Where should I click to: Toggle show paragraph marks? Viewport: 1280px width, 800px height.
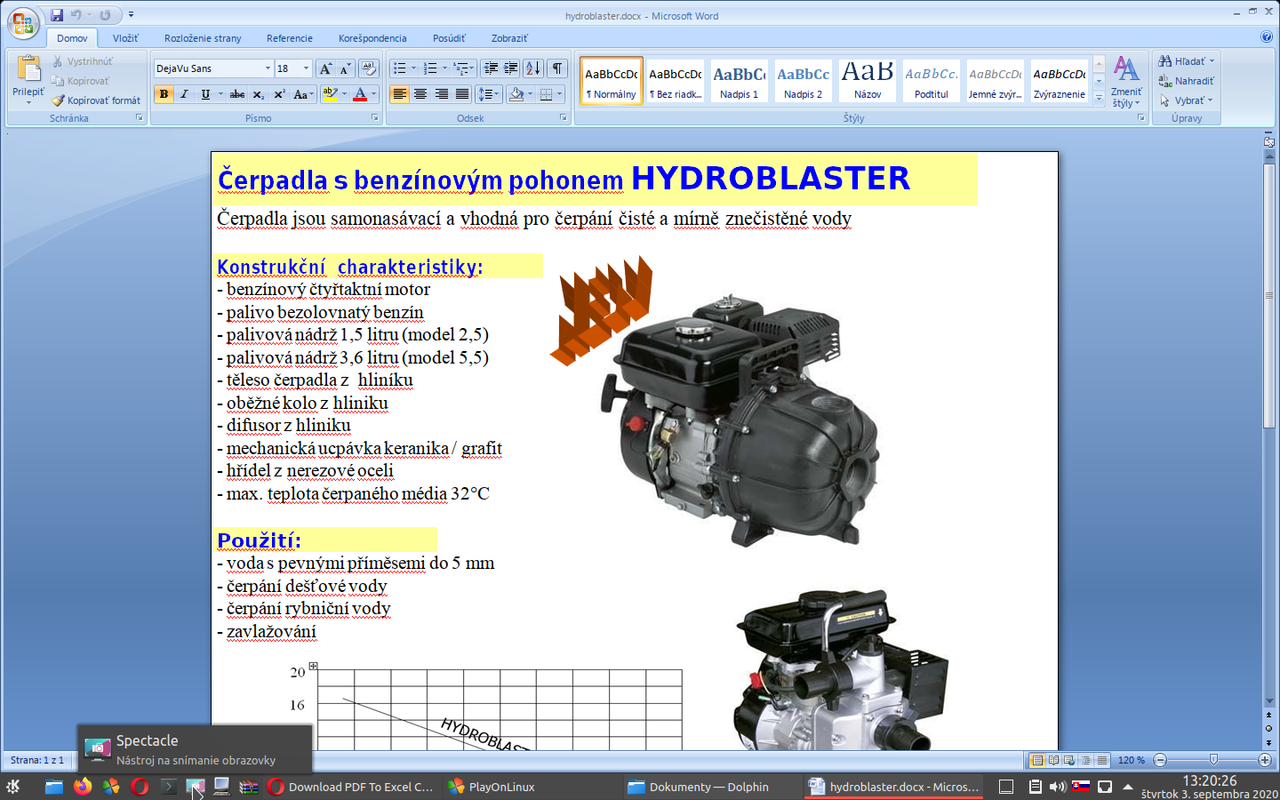tap(557, 69)
